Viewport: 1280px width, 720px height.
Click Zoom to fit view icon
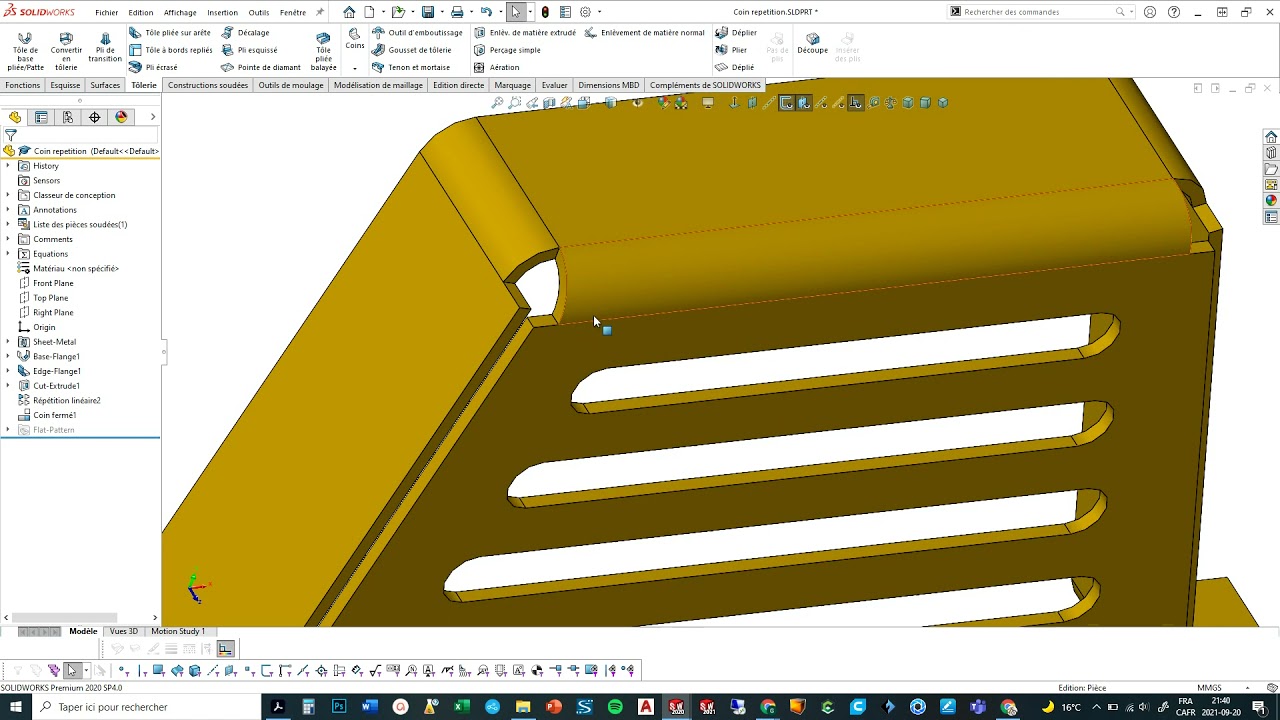tap(497, 103)
